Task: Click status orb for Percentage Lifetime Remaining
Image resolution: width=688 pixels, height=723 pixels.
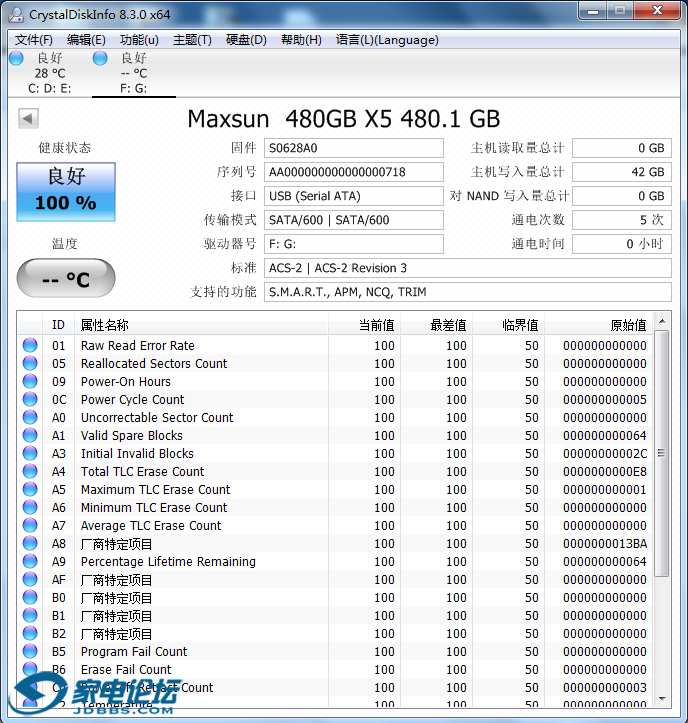Action: [30, 561]
